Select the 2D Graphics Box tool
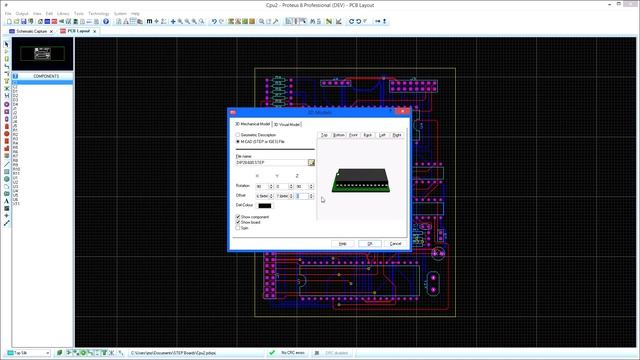This screenshot has width=640, height=360. pos(7,171)
